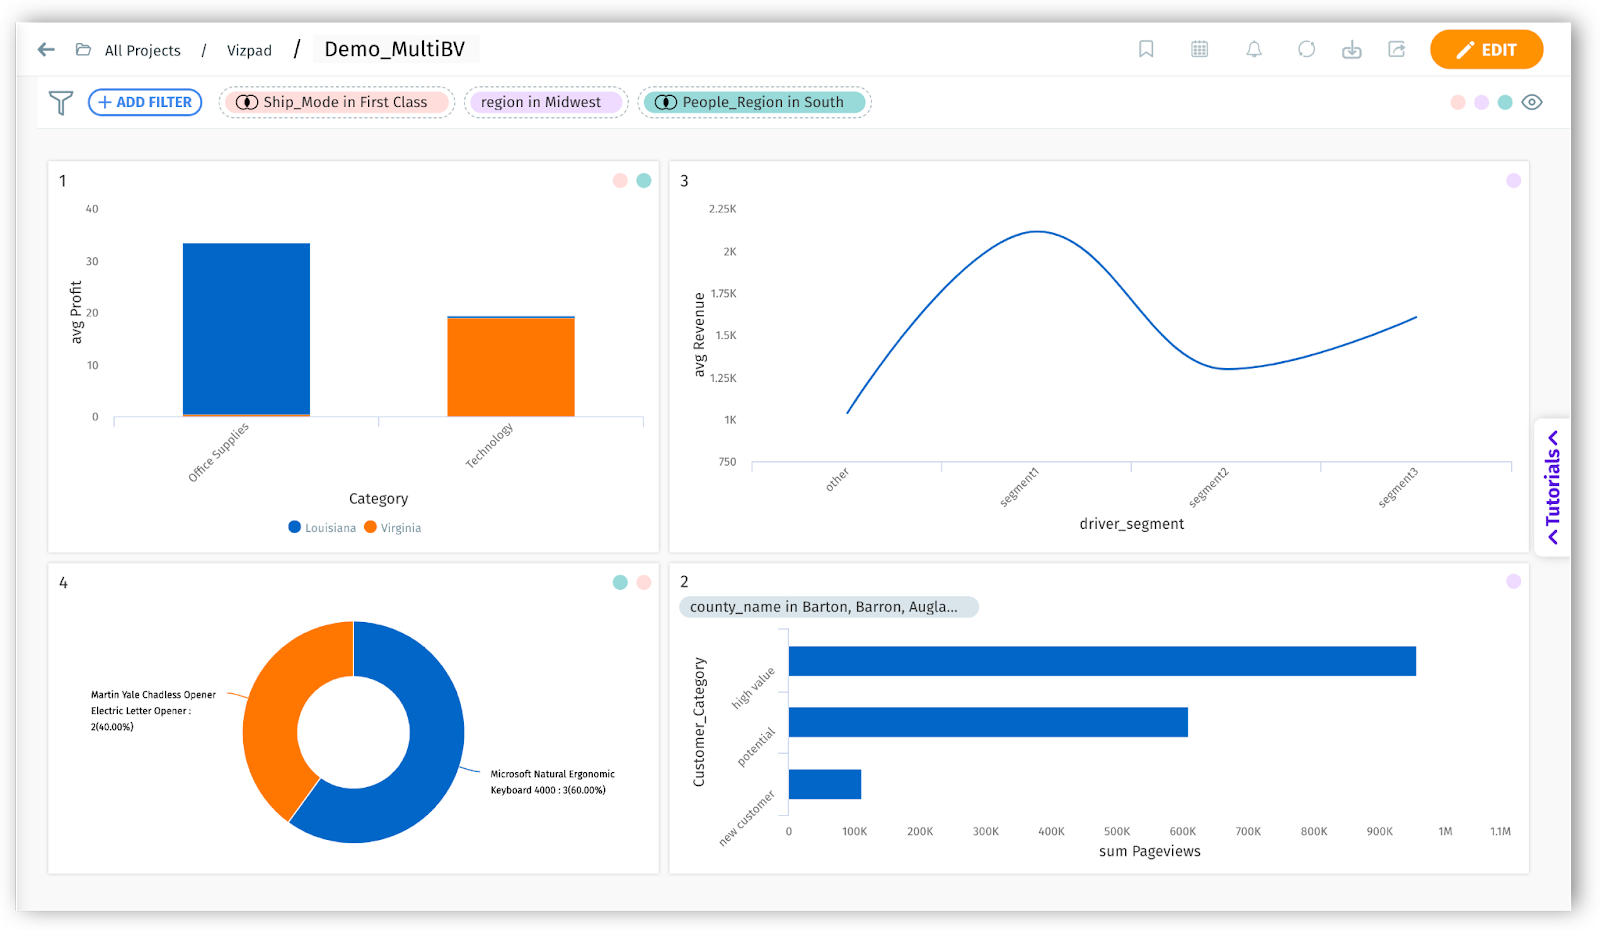Toggle the Louisiana legend item
1600x933 pixels.
322,527
